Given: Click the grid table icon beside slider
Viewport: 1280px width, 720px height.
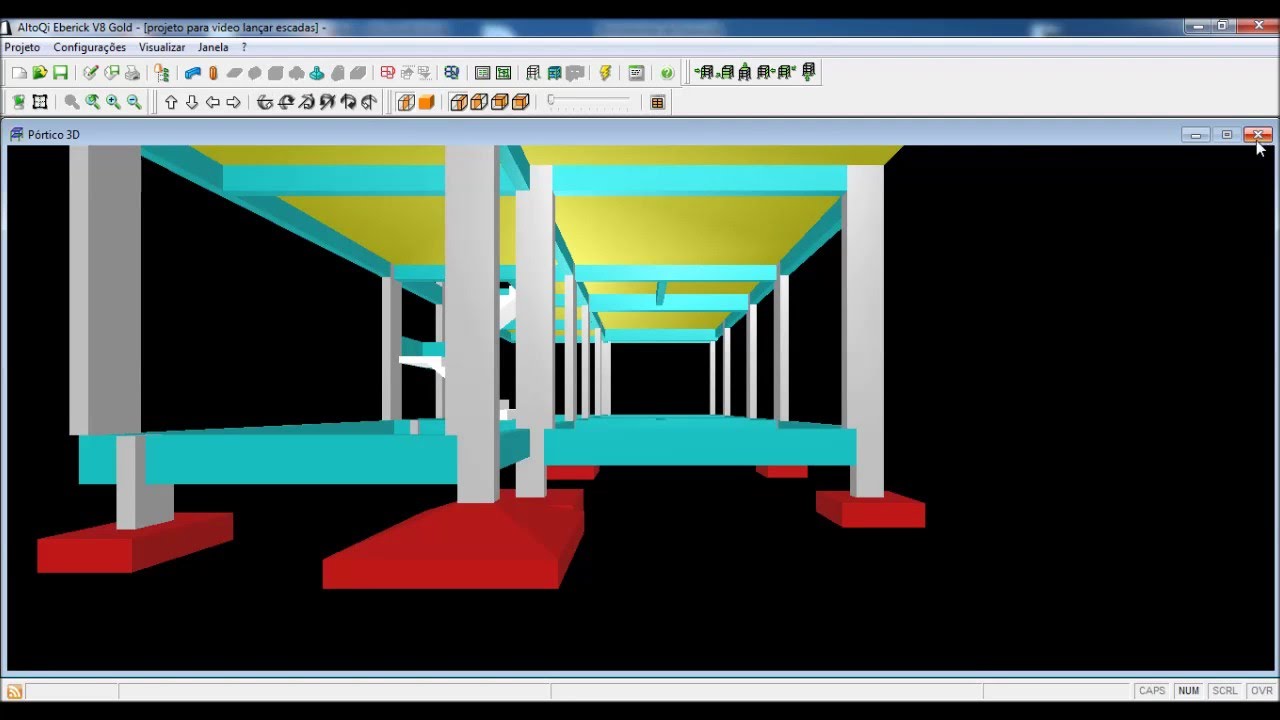Looking at the screenshot, I should (x=657, y=102).
